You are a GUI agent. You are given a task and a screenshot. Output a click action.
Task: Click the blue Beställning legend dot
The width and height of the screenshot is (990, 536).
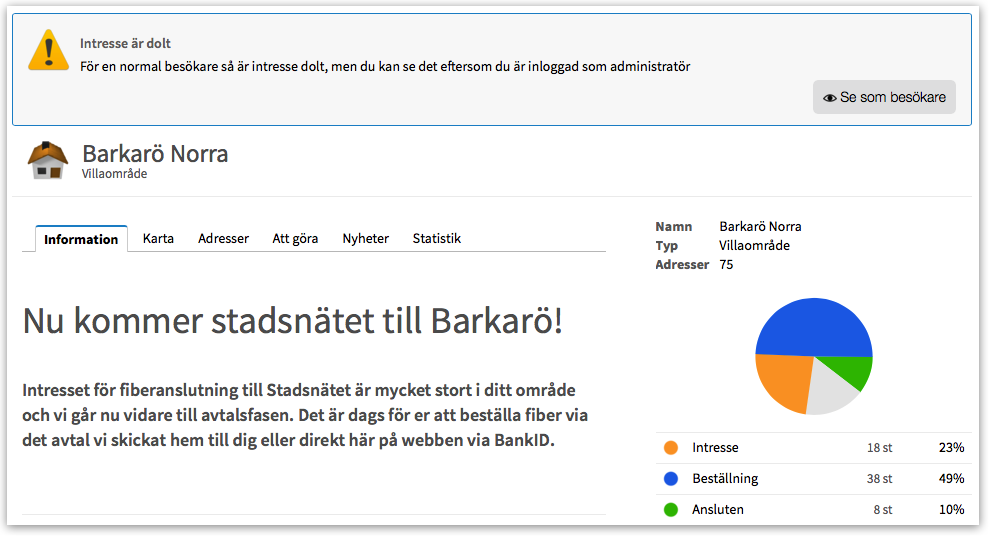pos(671,479)
